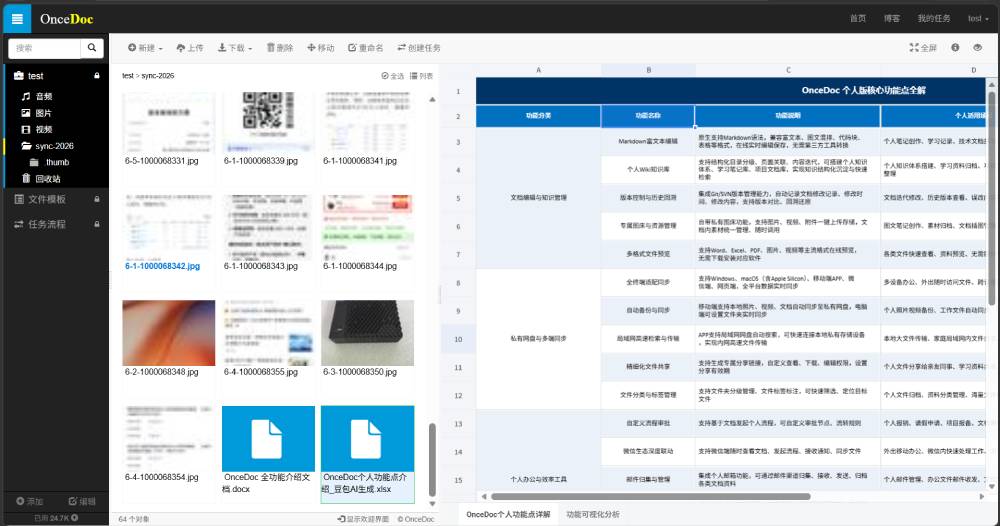Open file name 6-1-1000068342.jpg

click(x=163, y=267)
